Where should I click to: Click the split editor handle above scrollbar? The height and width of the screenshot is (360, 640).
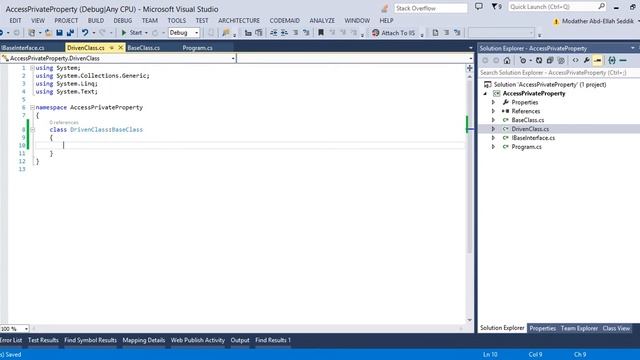tap(469, 68)
